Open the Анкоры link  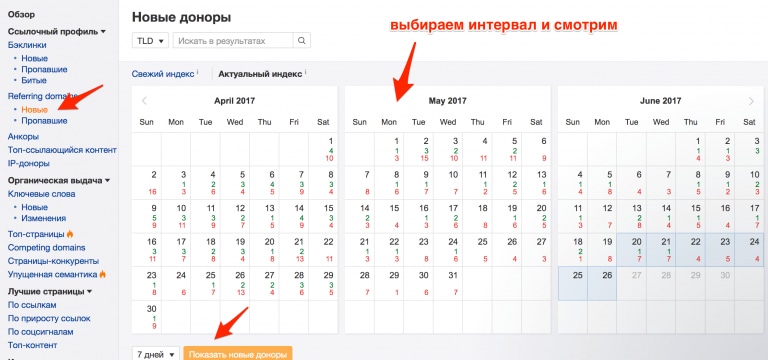coord(24,137)
